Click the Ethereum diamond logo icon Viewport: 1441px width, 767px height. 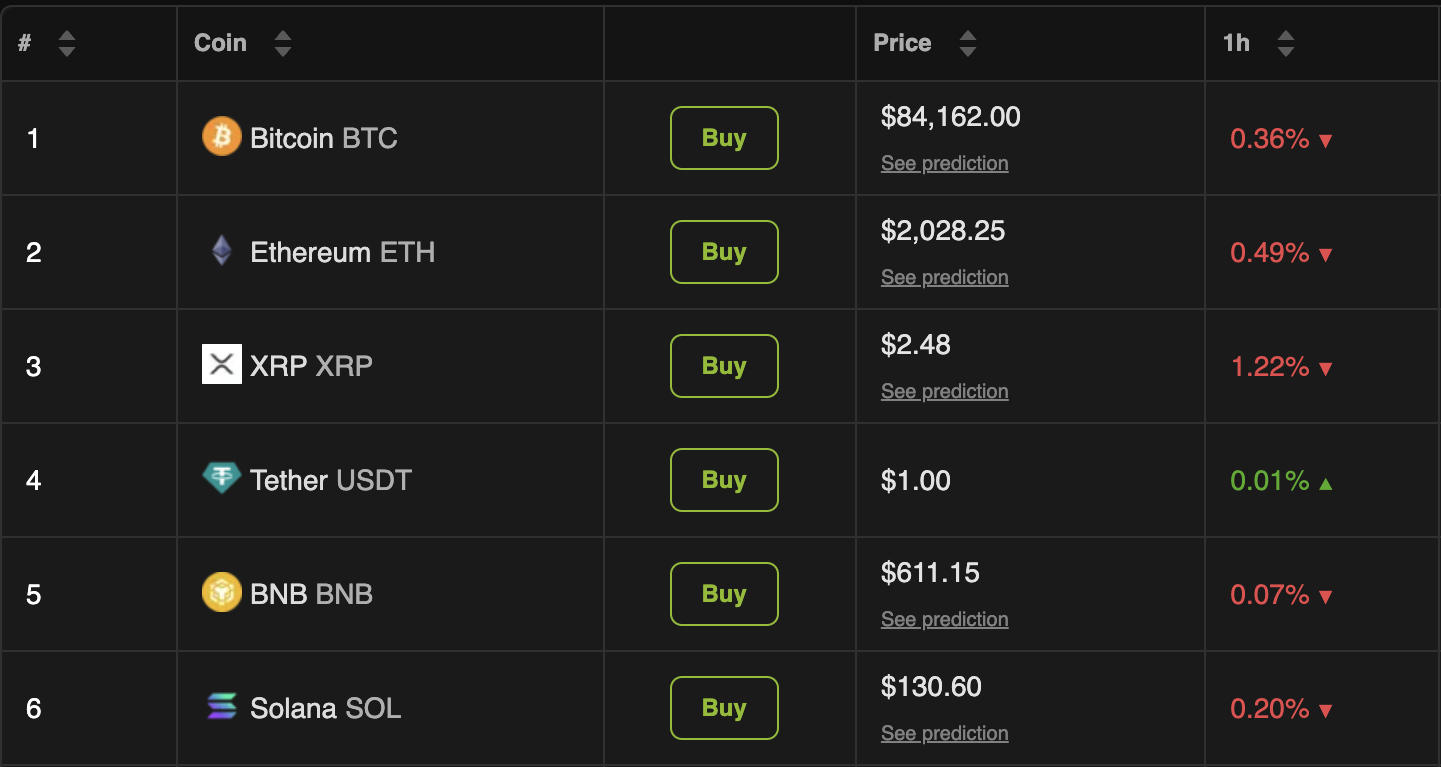(221, 251)
